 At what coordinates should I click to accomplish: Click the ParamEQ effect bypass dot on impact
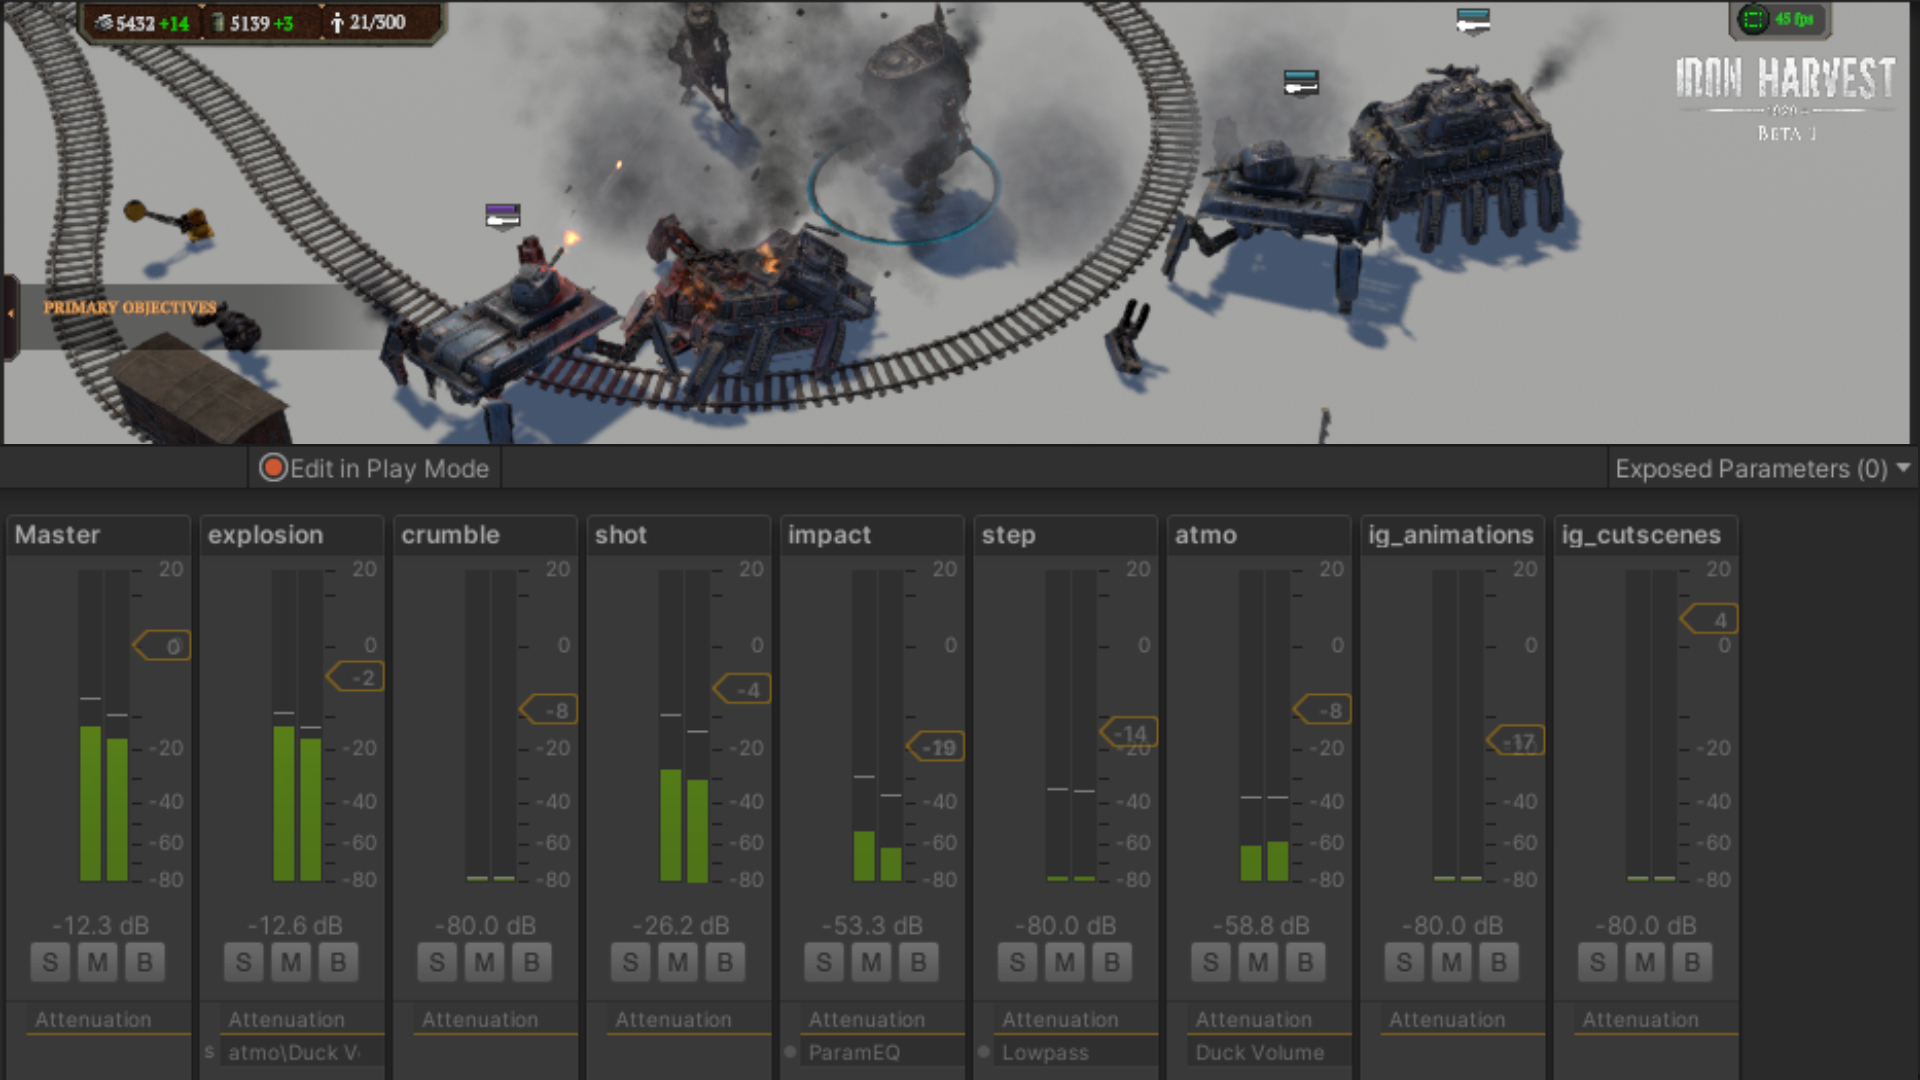coord(790,1052)
